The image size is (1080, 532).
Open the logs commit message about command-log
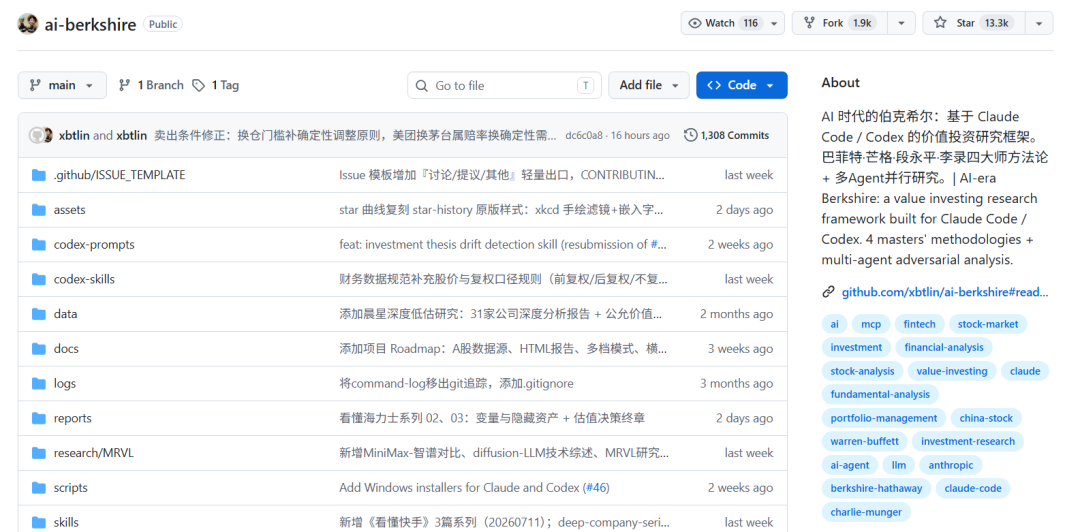click(x=456, y=383)
